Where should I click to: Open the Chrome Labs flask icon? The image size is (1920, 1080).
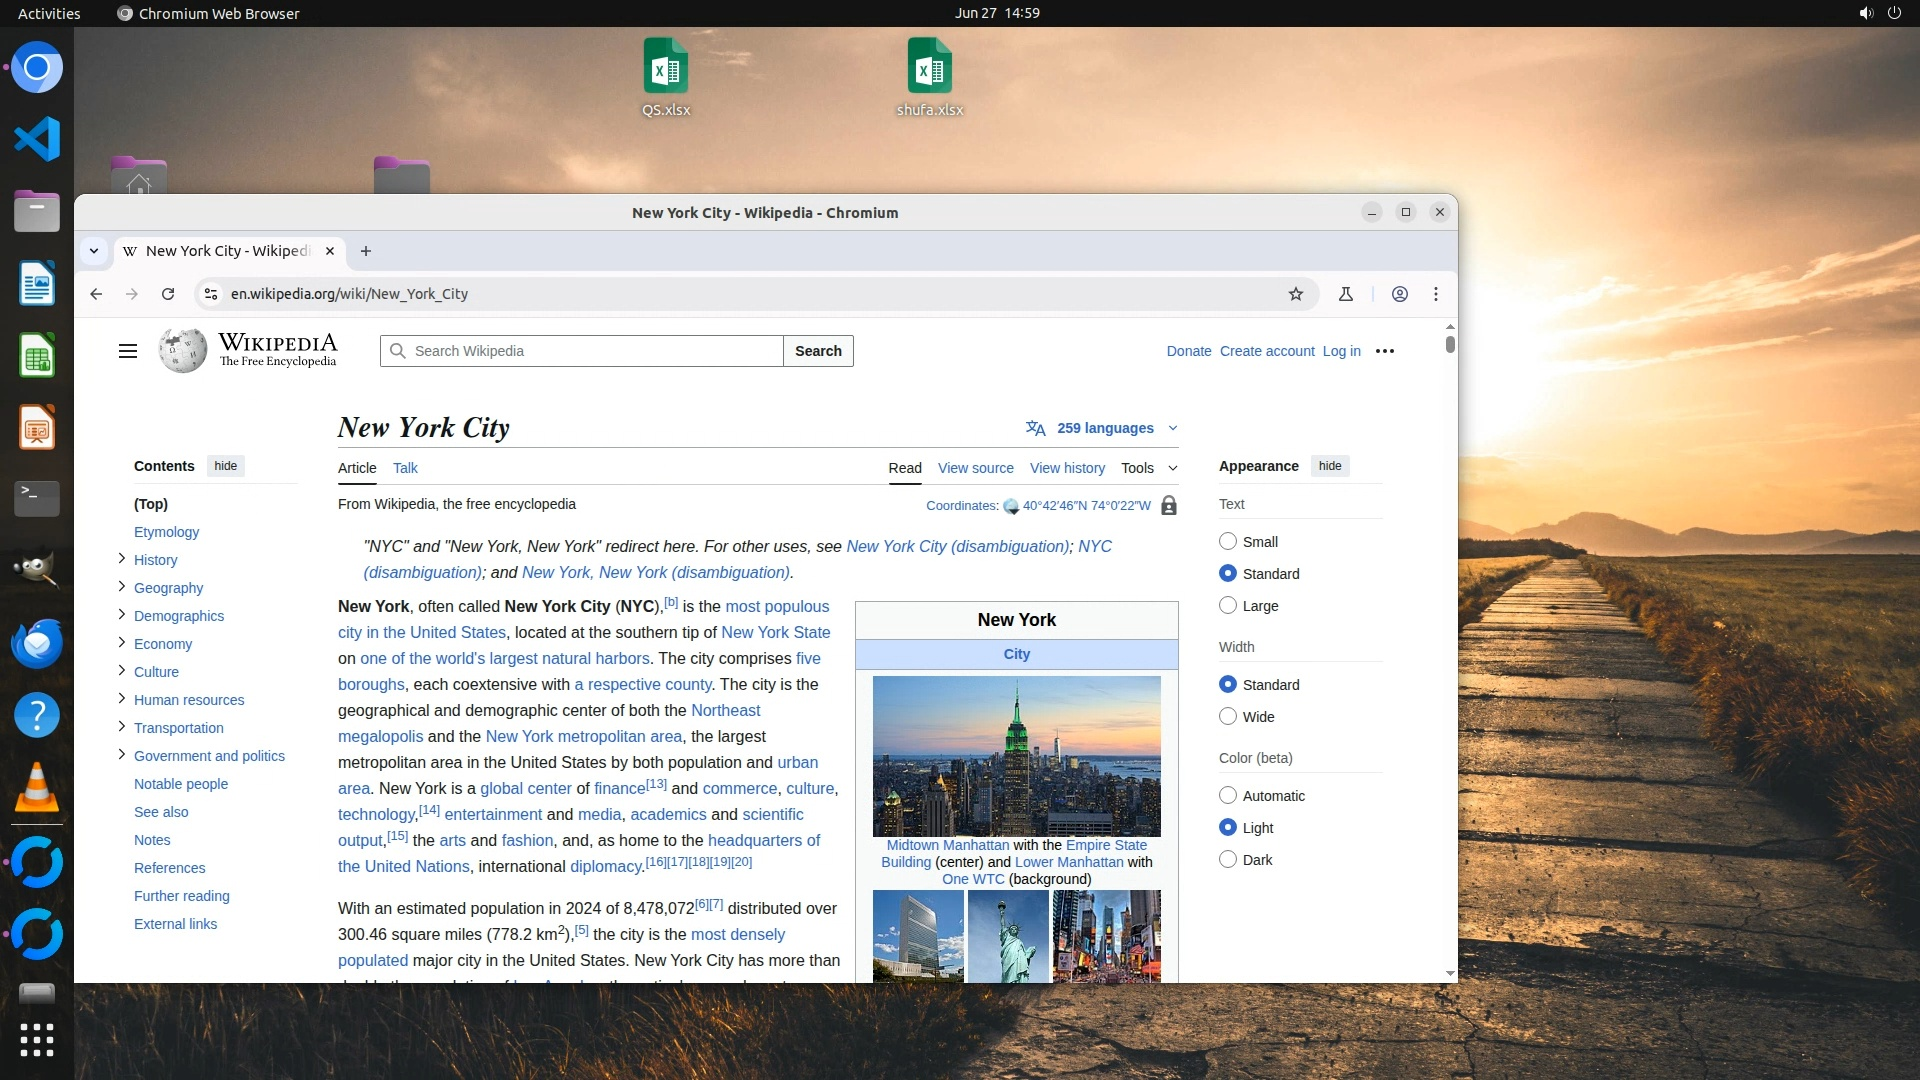pos(1346,294)
